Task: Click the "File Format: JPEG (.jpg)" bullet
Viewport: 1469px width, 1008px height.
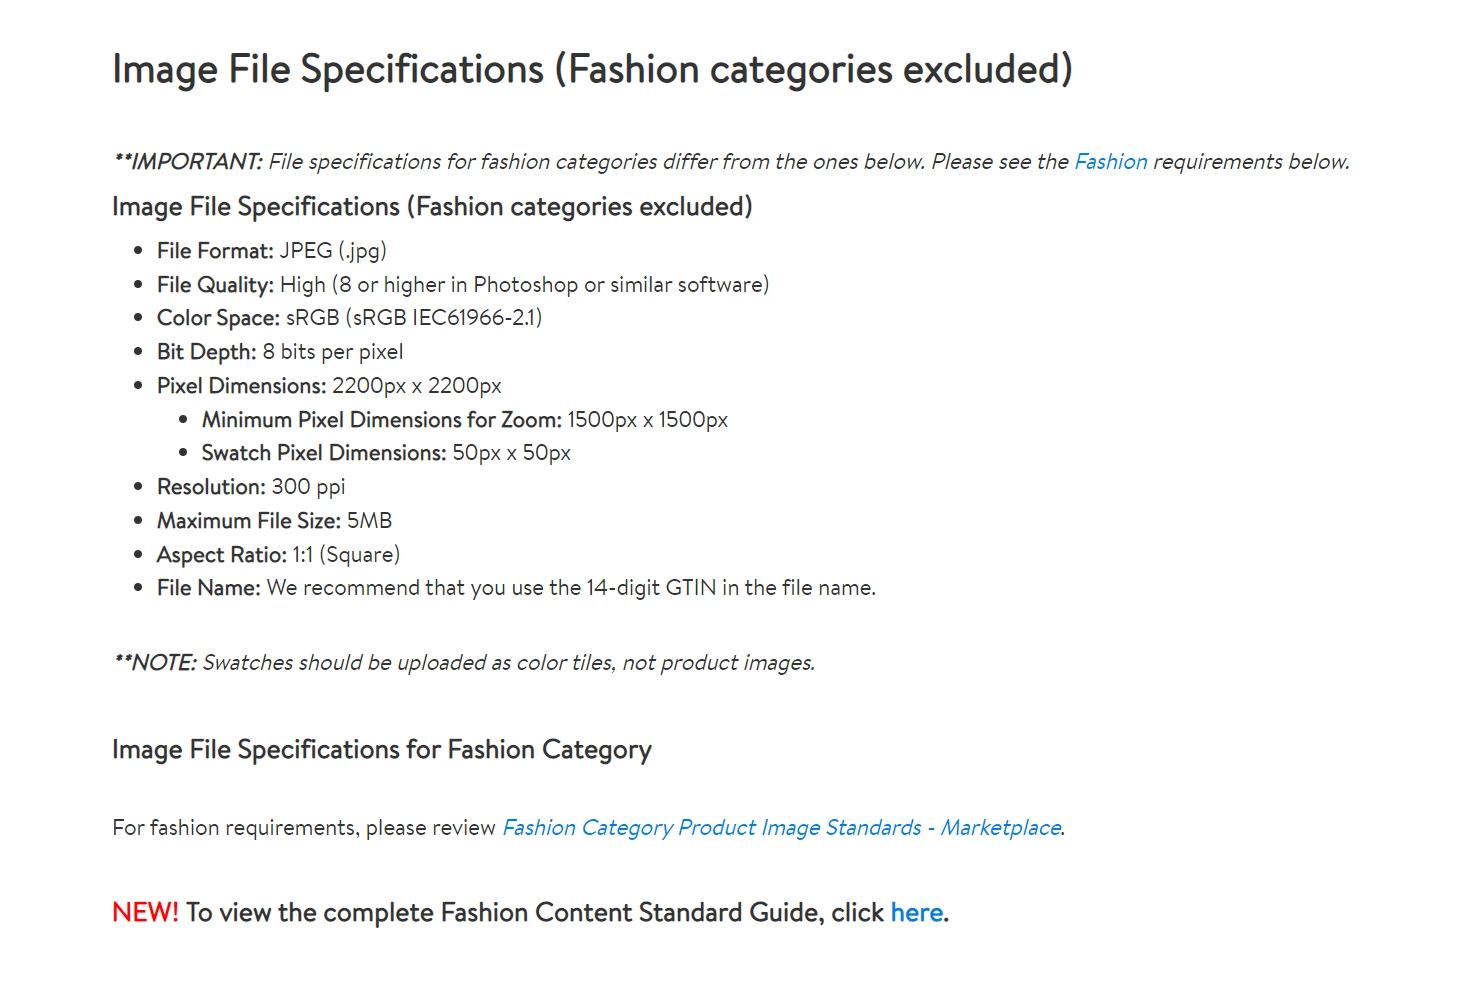Action: [271, 251]
